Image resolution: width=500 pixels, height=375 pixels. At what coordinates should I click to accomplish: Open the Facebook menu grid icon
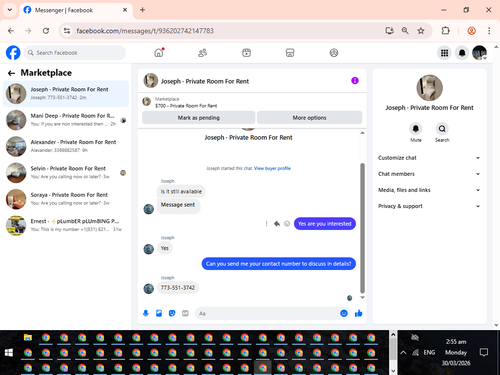pos(444,53)
